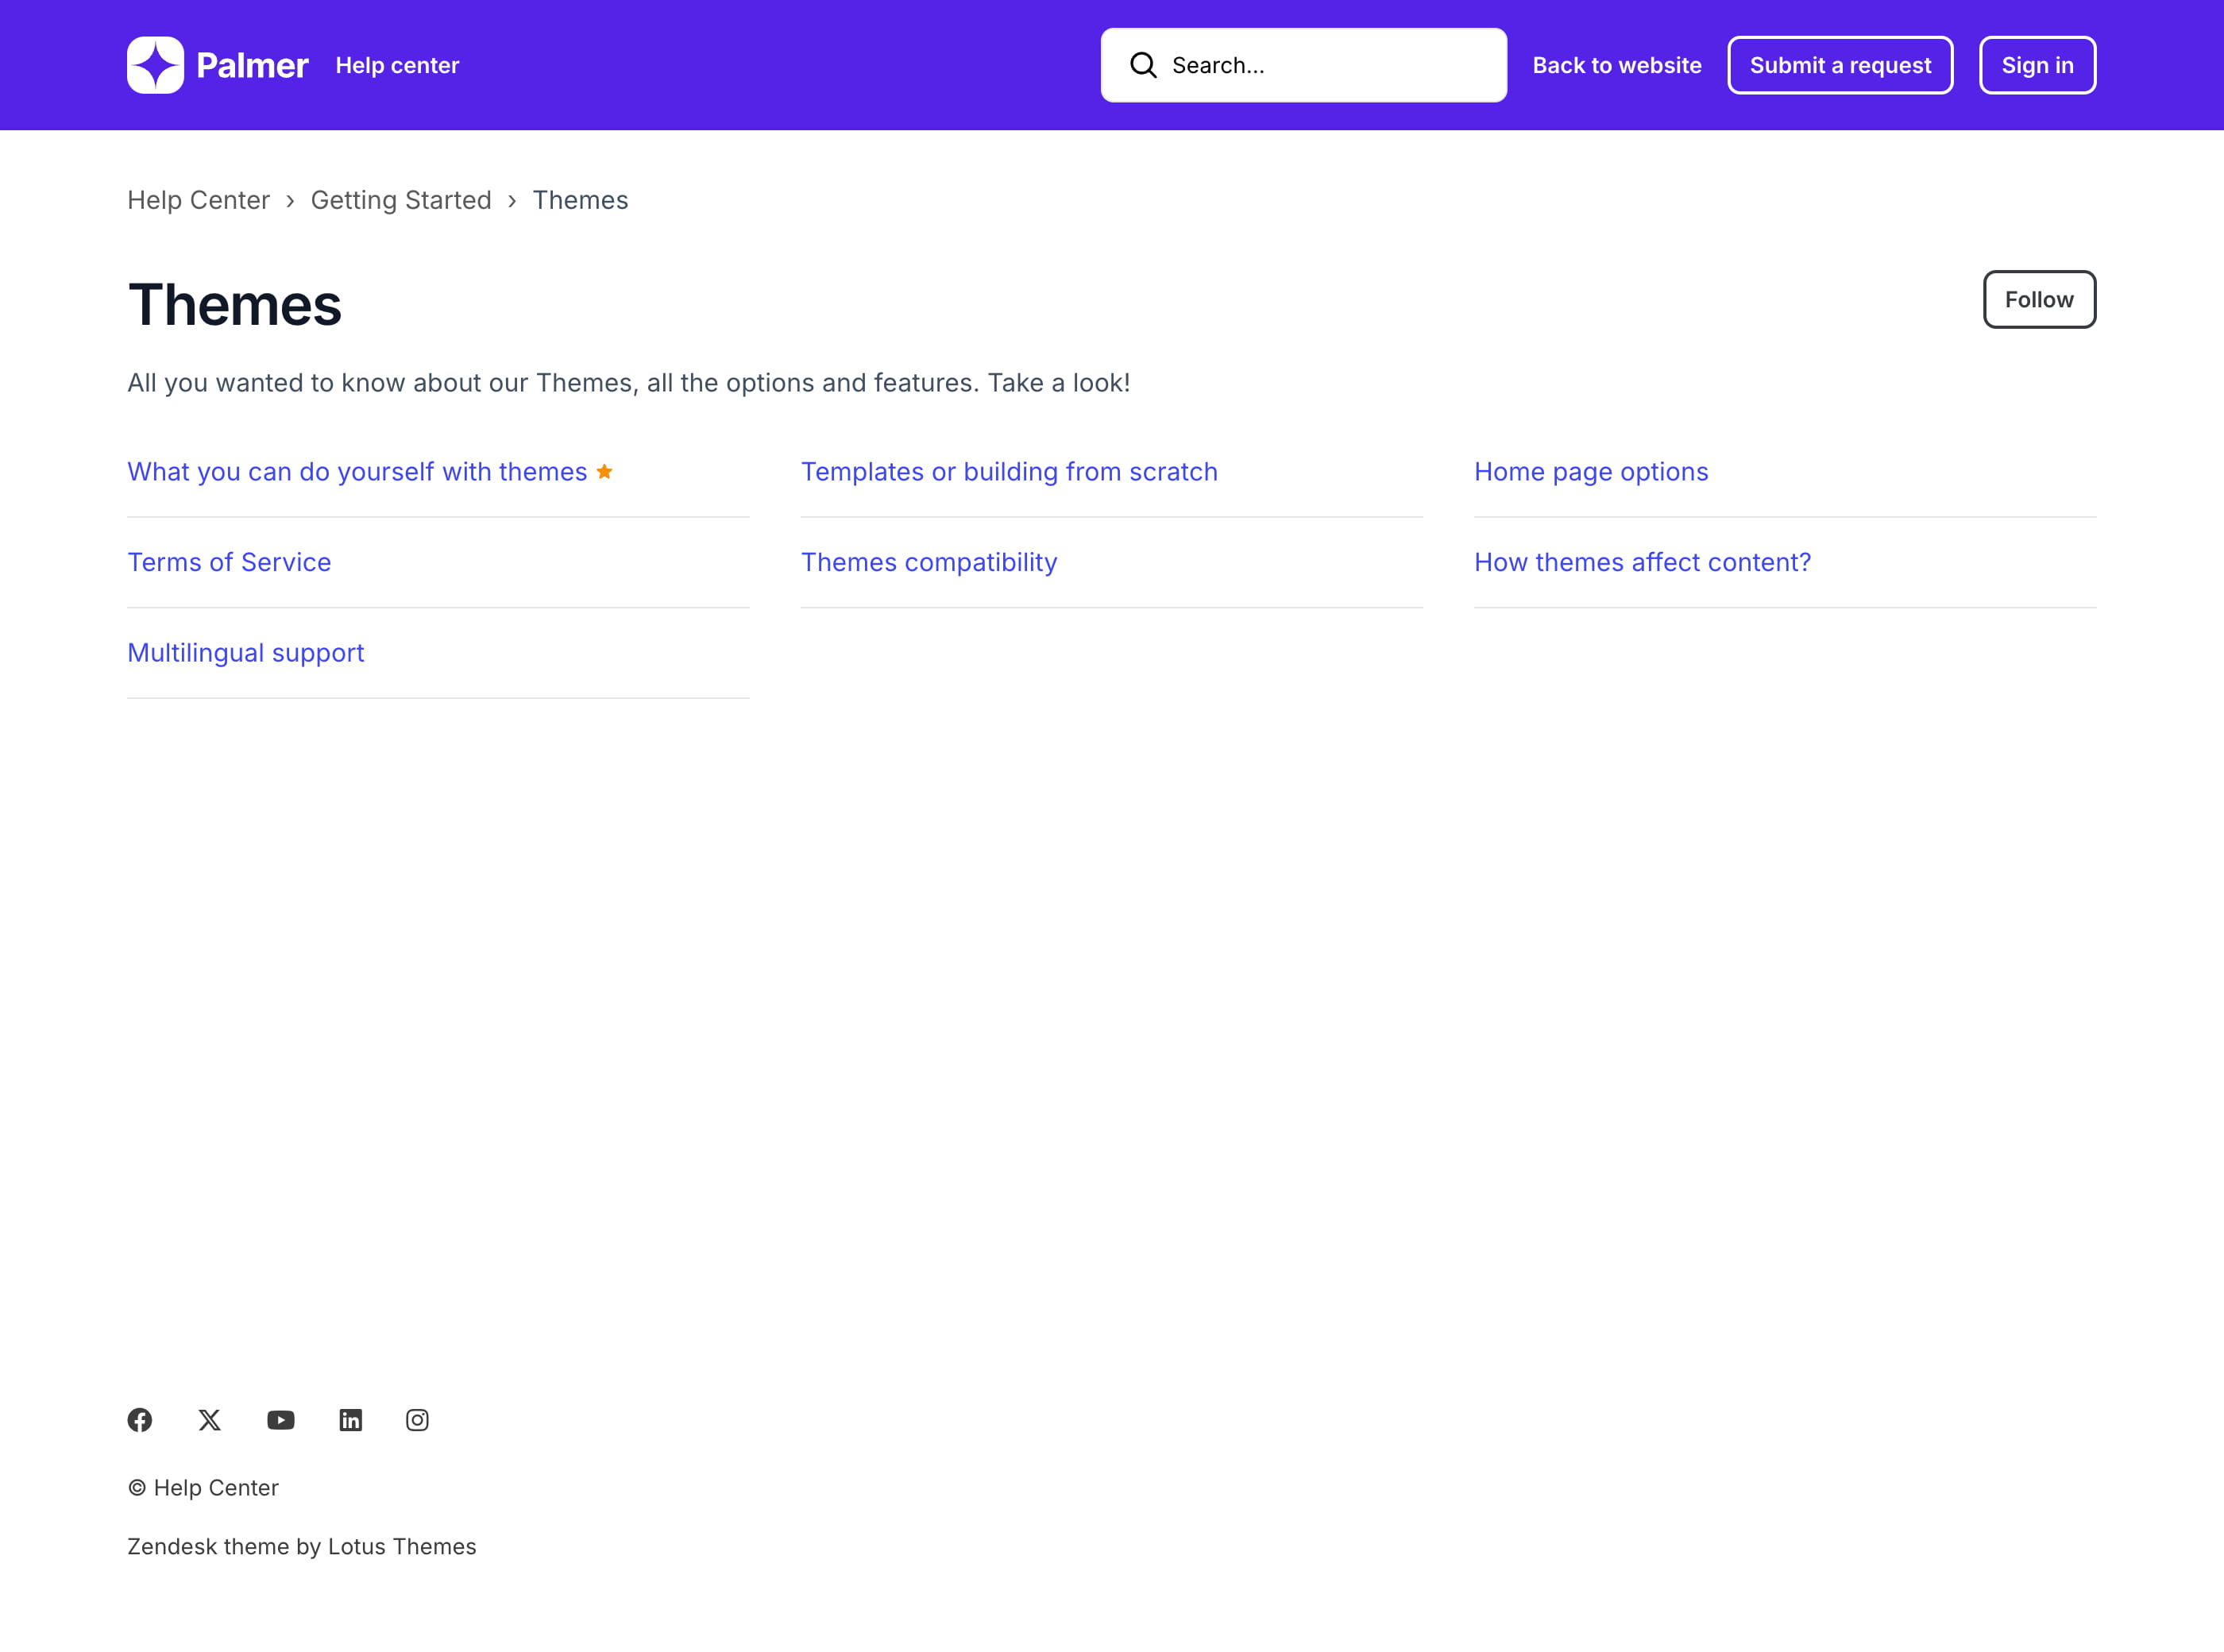Open the X (Twitter) footer icon
This screenshot has height=1652, width=2224.
click(209, 1420)
